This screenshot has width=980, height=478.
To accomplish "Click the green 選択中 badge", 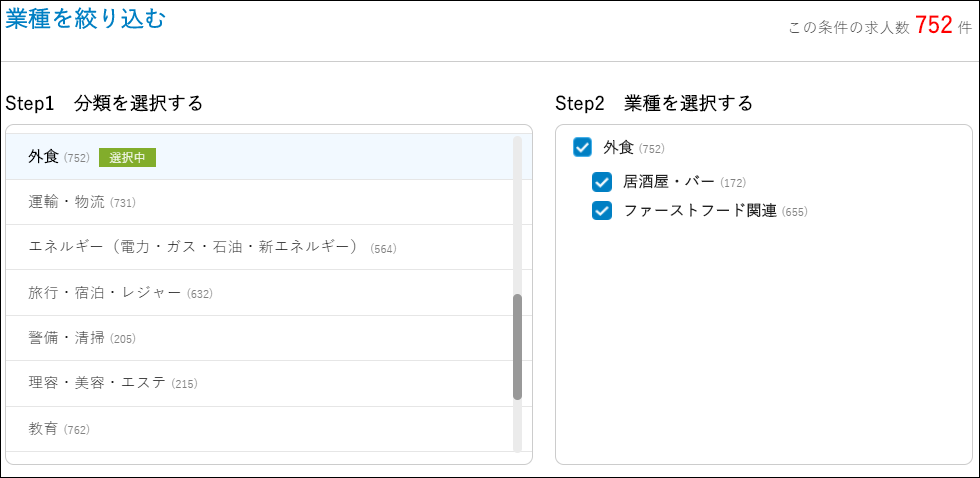I will tap(128, 157).
